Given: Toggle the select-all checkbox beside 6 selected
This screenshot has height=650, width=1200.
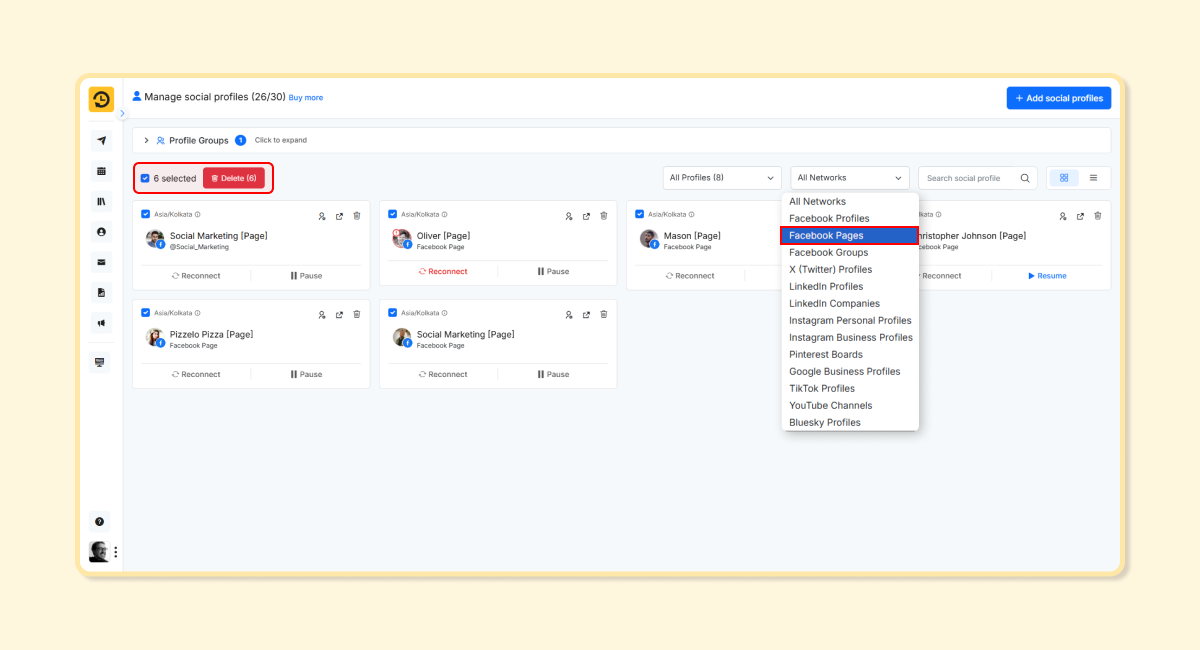Looking at the screenshot, I should click(145, 178).
